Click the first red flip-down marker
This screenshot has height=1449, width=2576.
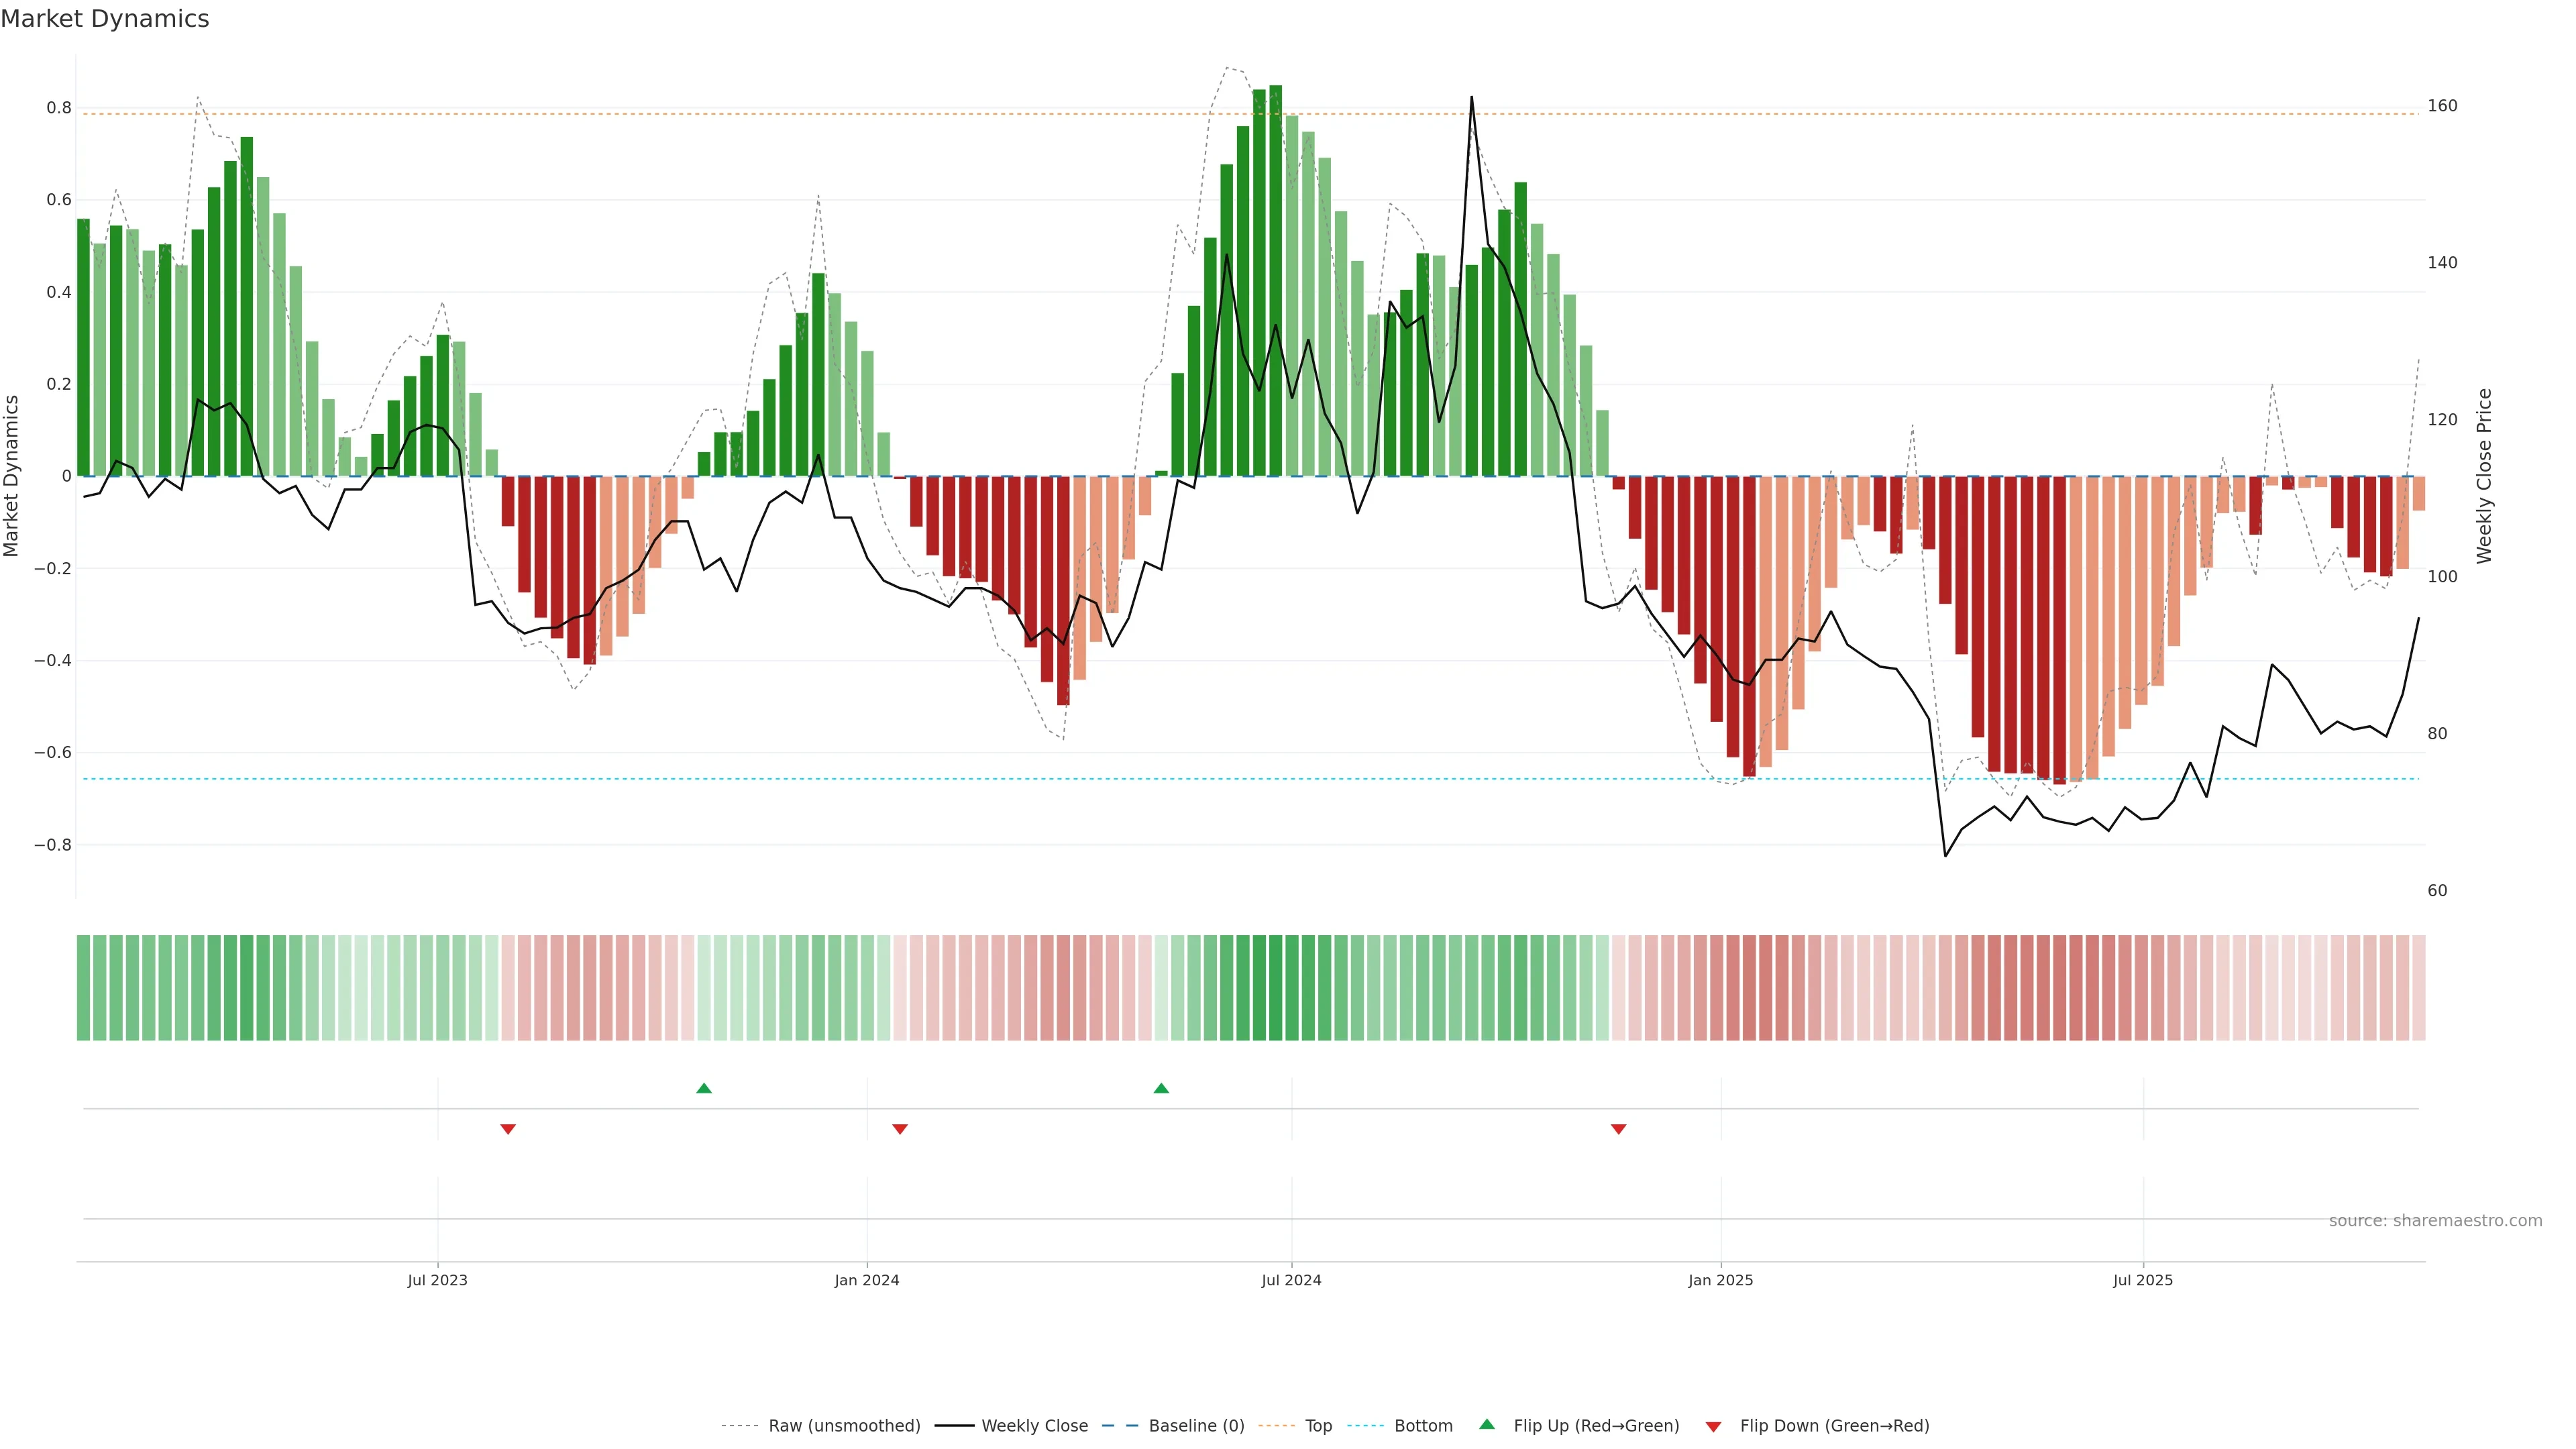(508, 1129)
